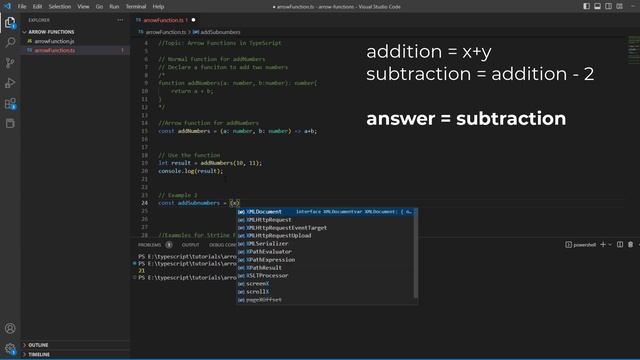This screenshot has width=640, height=360.
Task: Click line 19 let result code
Action: 210,163
